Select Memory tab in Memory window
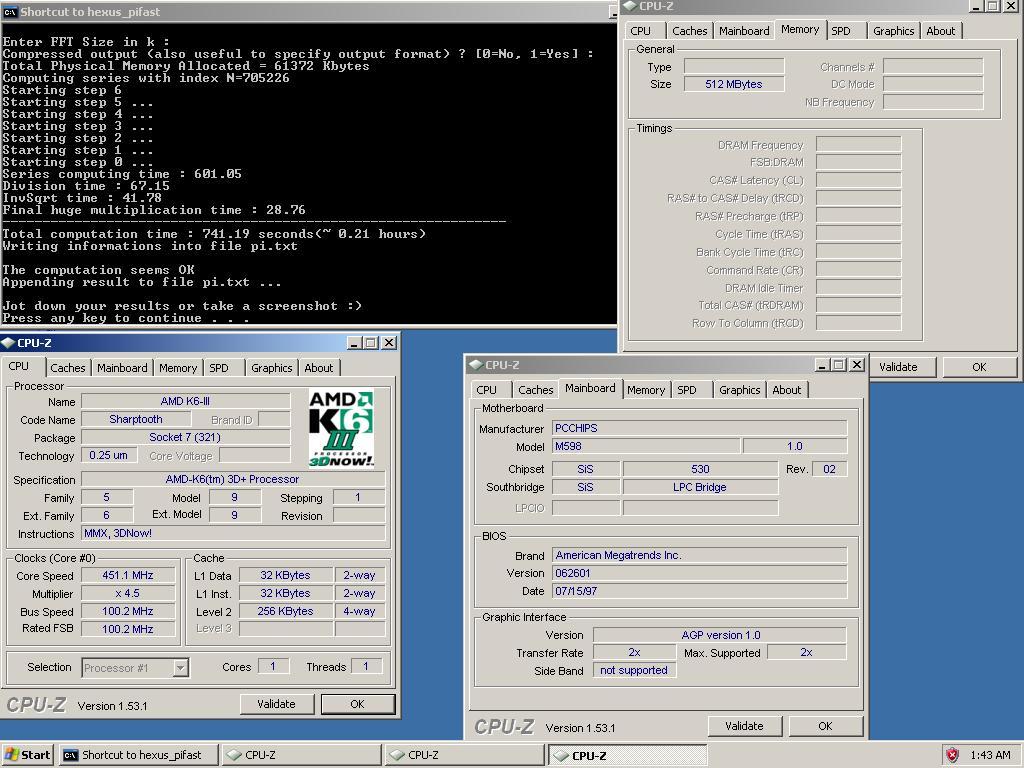This screenshot has width=1024, height=768. [x=800, y=29]
